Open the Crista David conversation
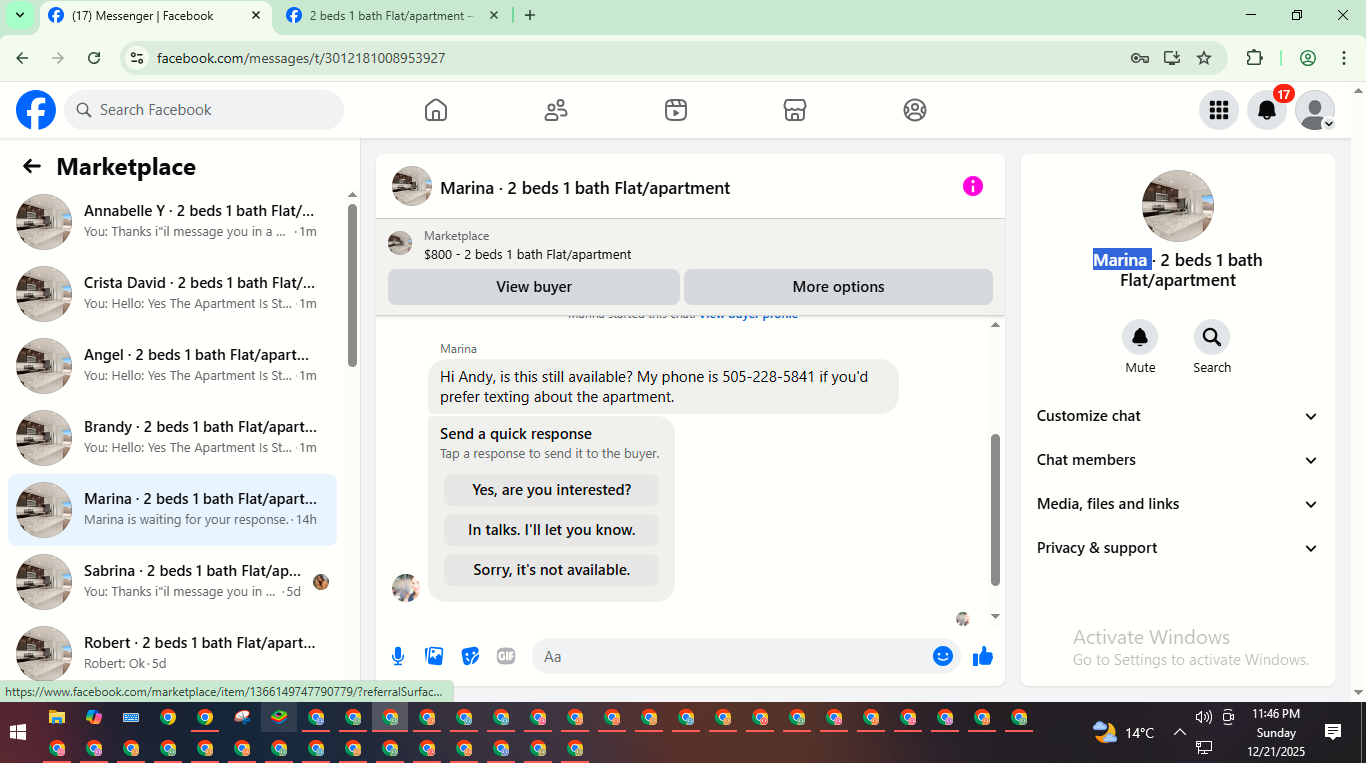Viewport: 1366px width, 763px height. 173,294
